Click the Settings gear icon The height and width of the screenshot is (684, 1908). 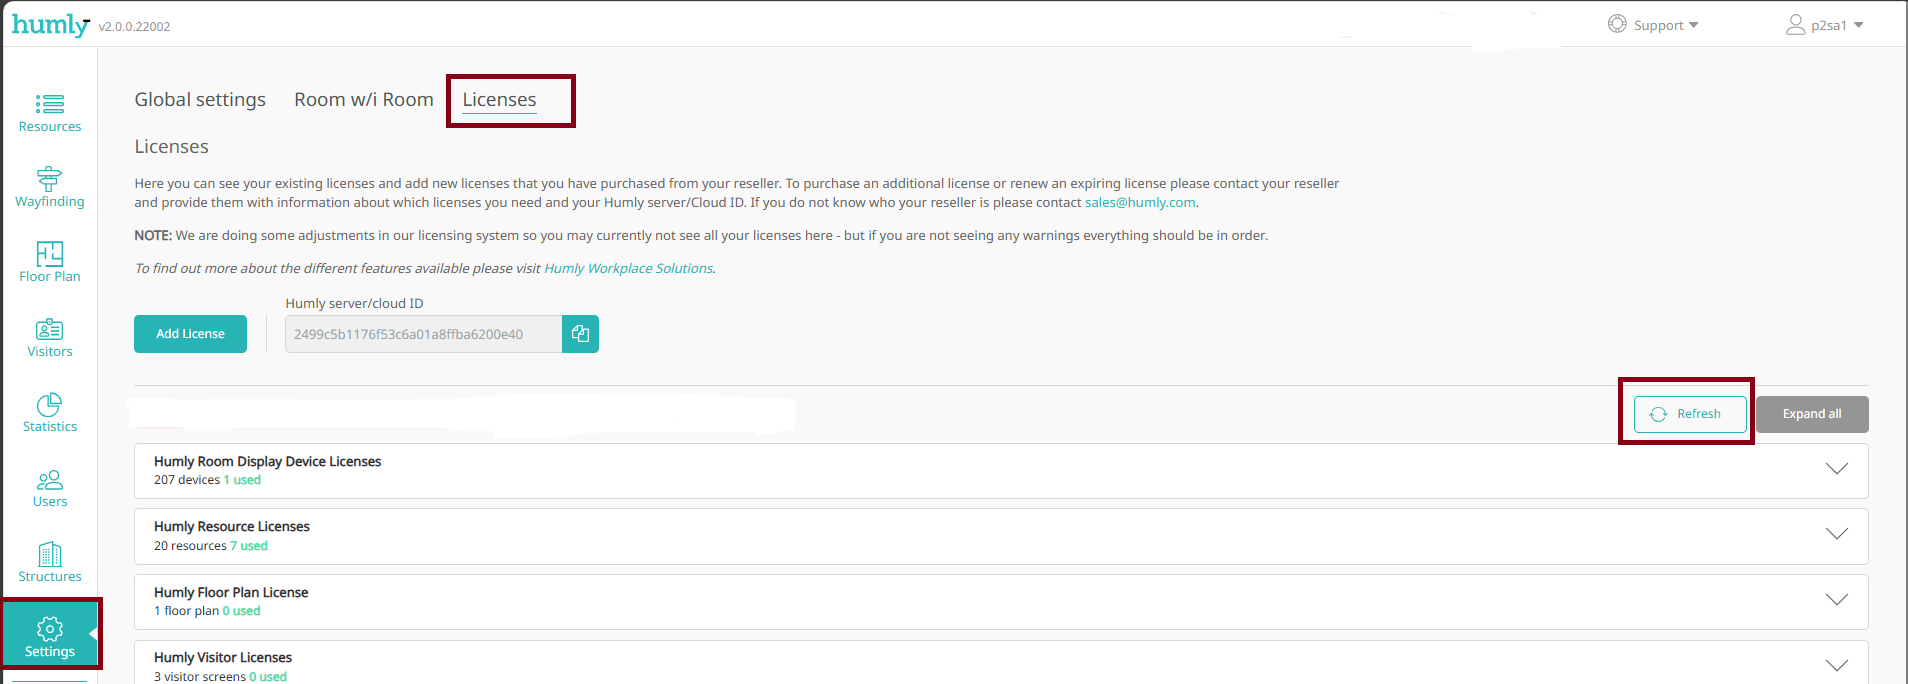click(50, 629)
